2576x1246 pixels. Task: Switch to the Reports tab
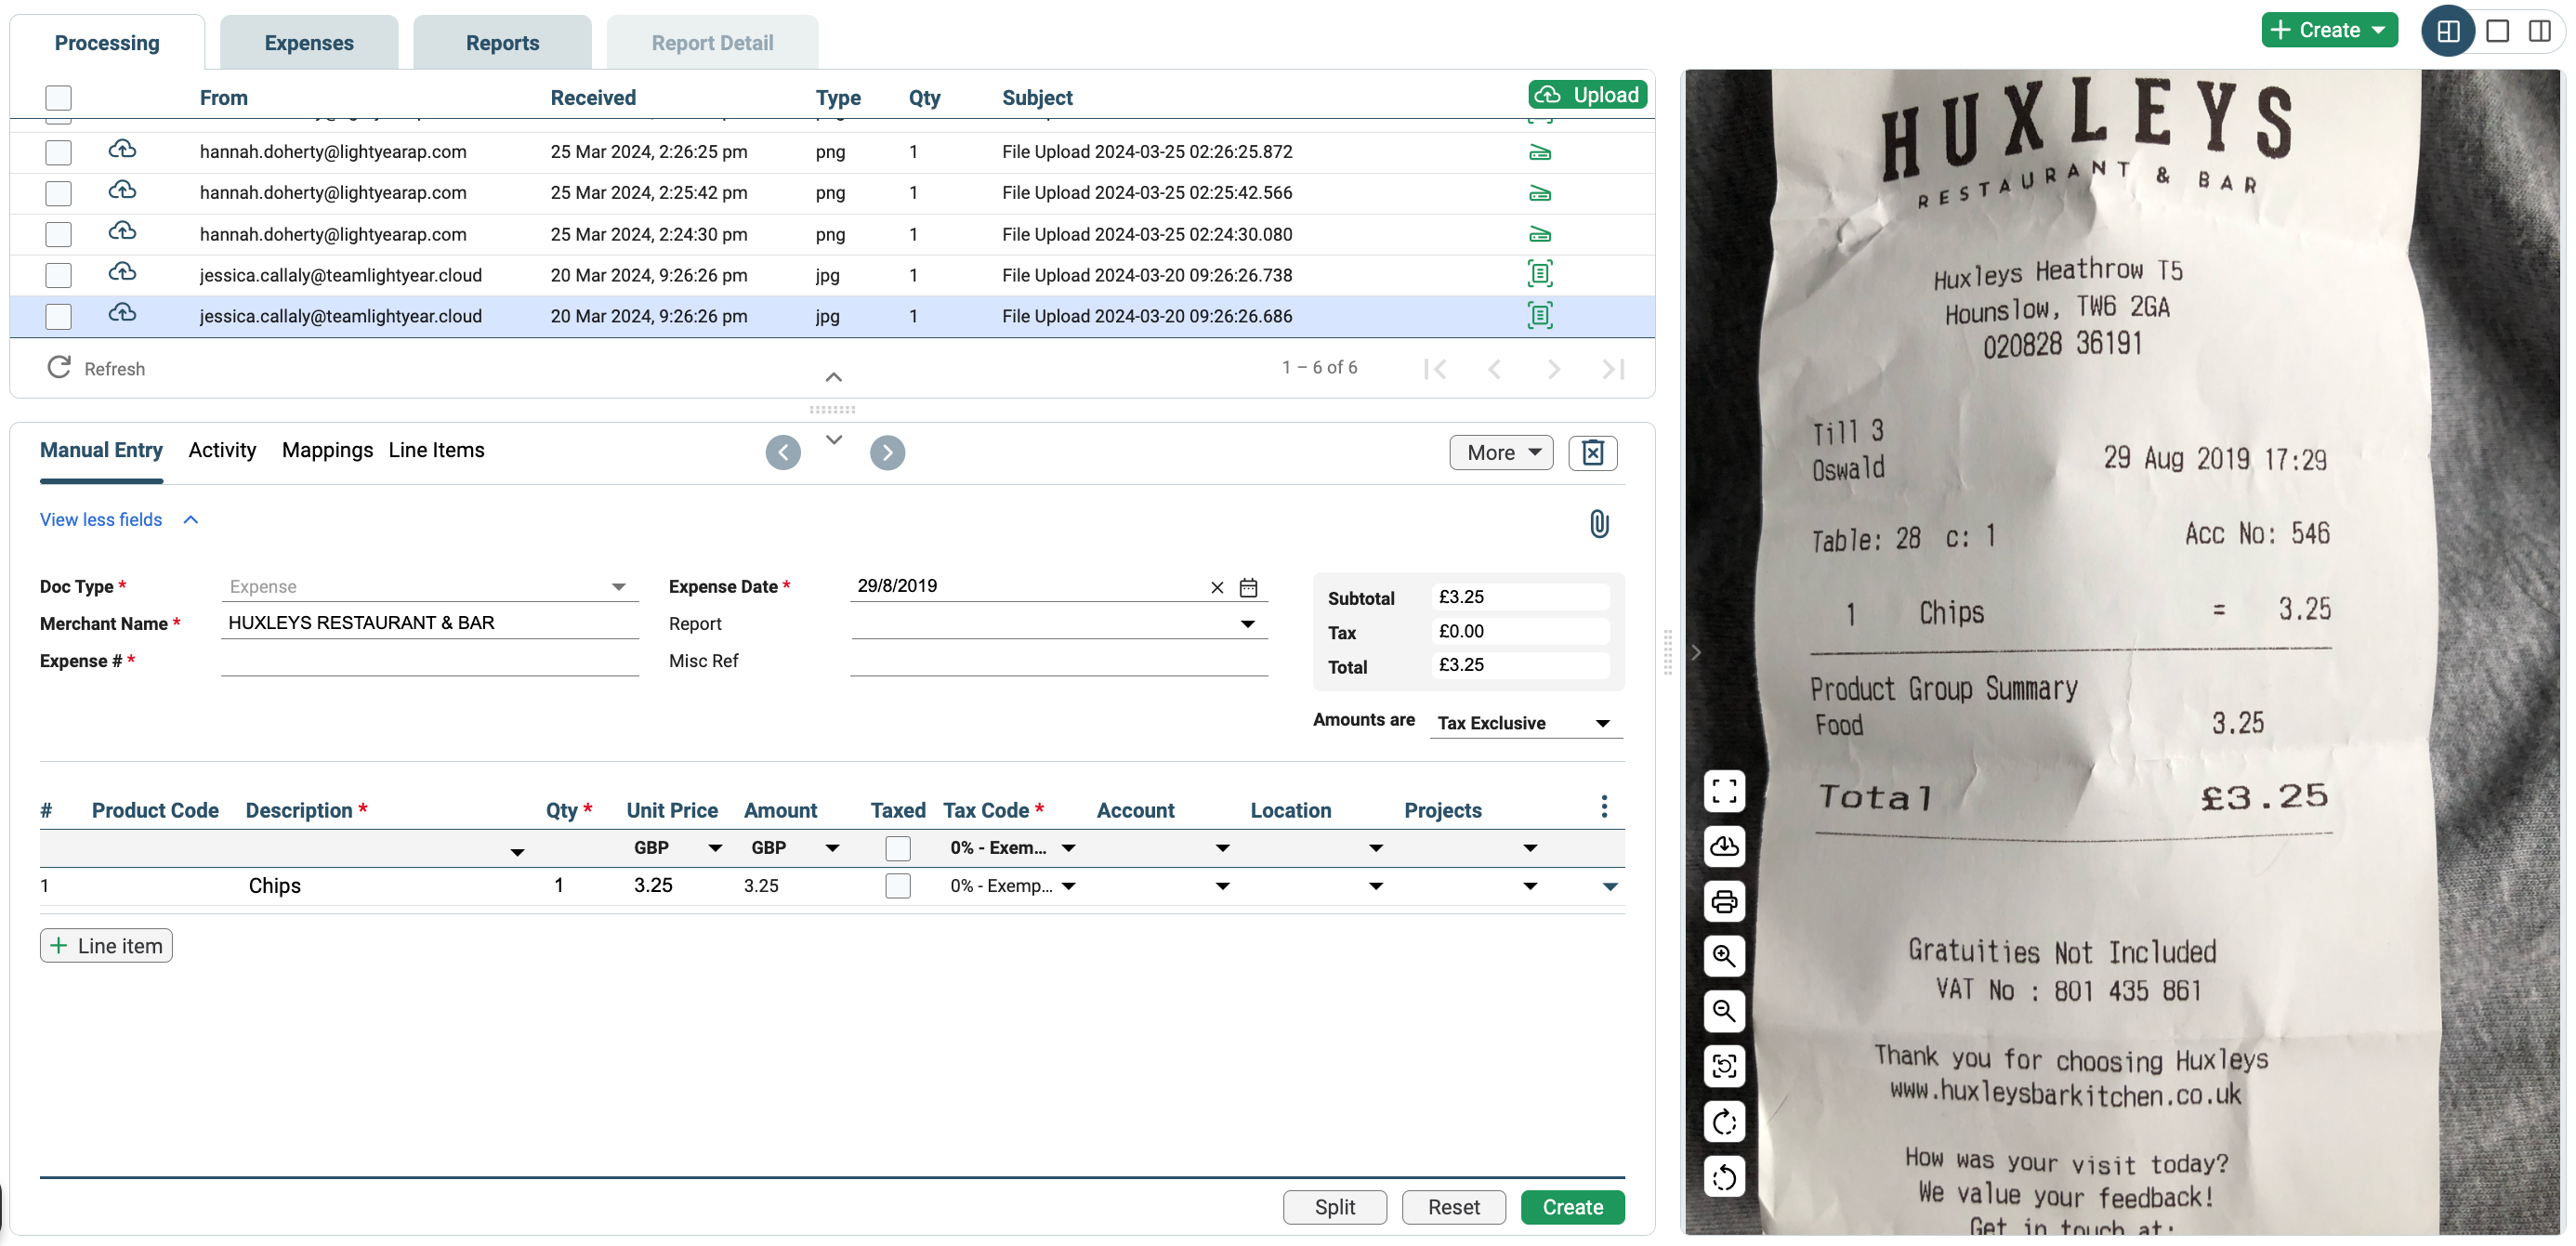pyautogui.click(x=502, y=43)
